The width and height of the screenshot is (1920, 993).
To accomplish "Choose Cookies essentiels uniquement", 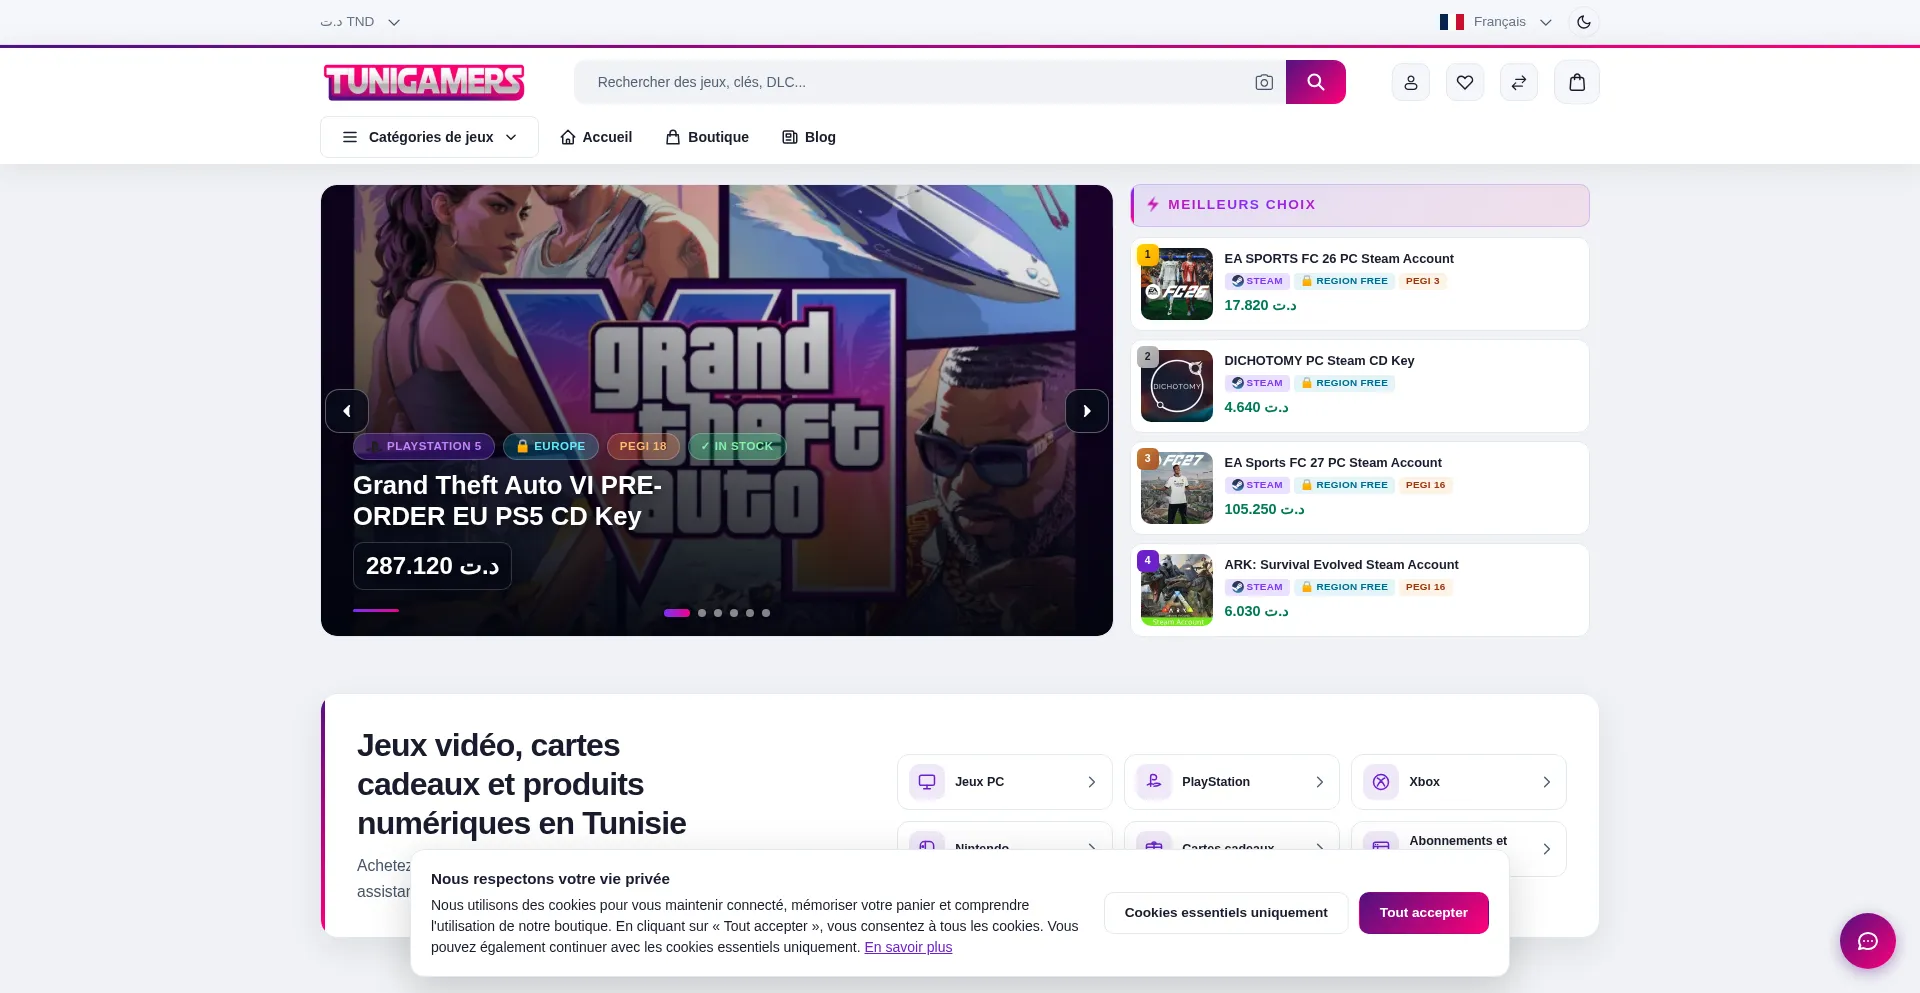I will click(1226, 913).
